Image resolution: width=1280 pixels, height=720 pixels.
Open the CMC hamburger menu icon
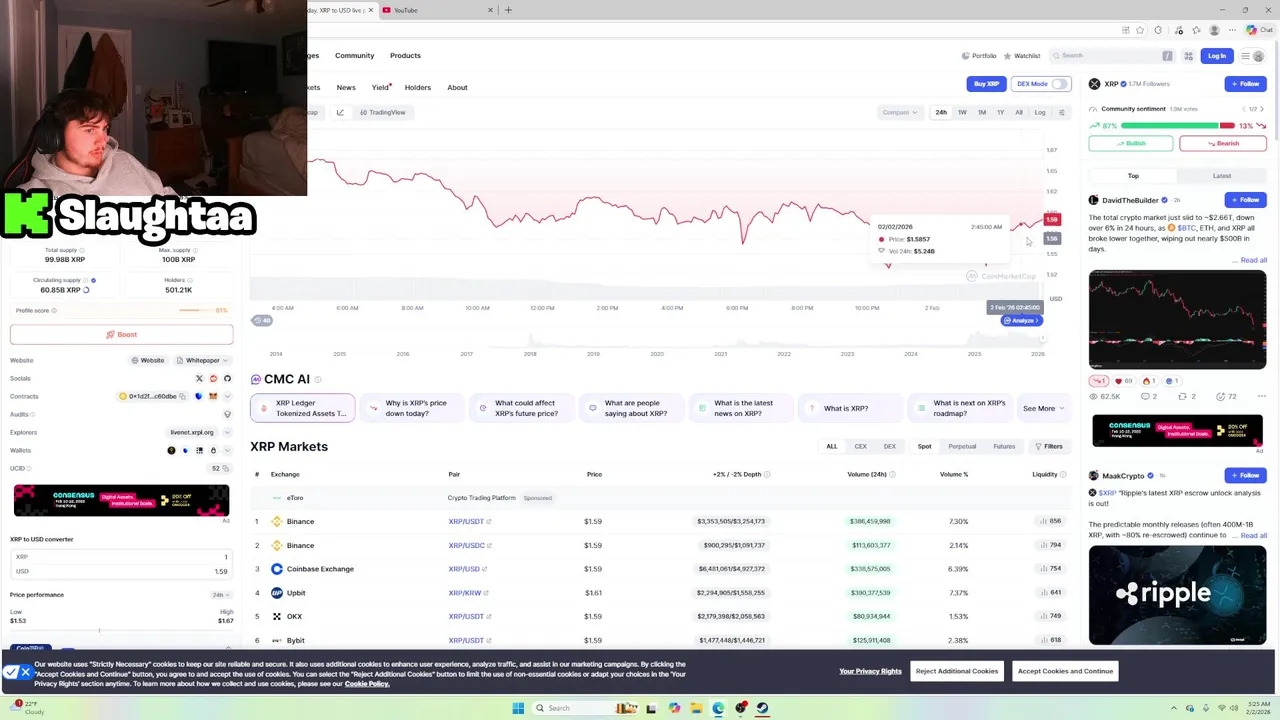[x=1246, y=56]
